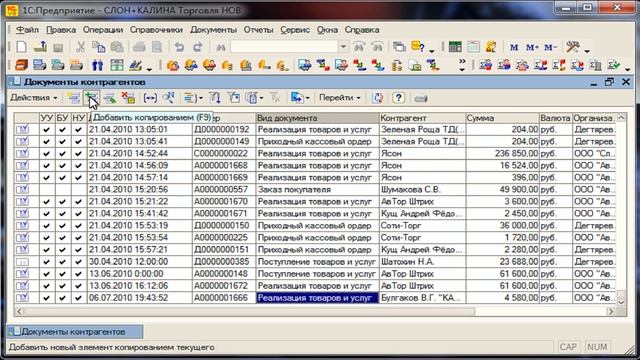Viewport: 640px width, 360px height.
Task: Open the dropdown arrow beside the help bubble icon
Action: pyautogui.click(x=432, y=51)
